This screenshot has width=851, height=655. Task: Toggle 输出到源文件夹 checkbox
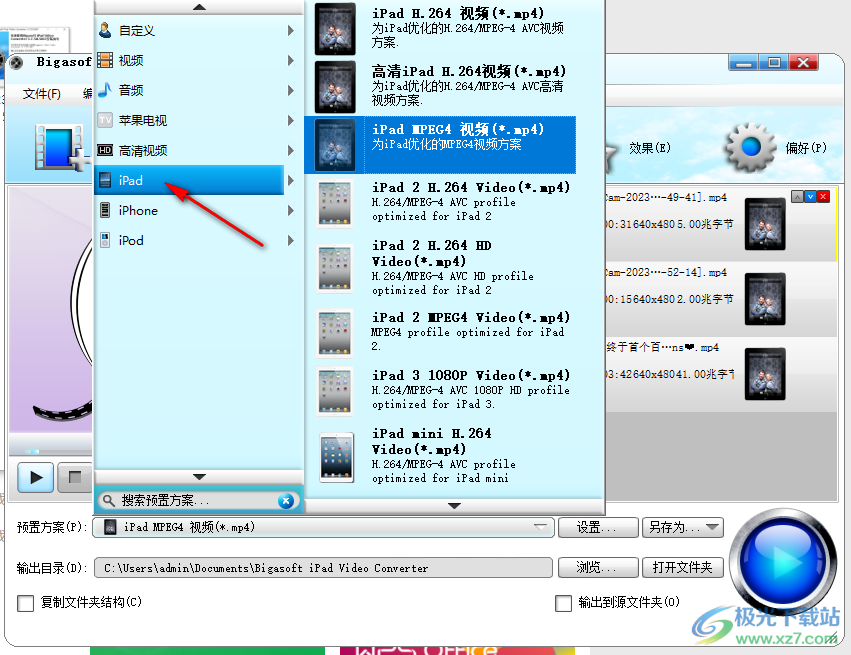tap(563, 602)
